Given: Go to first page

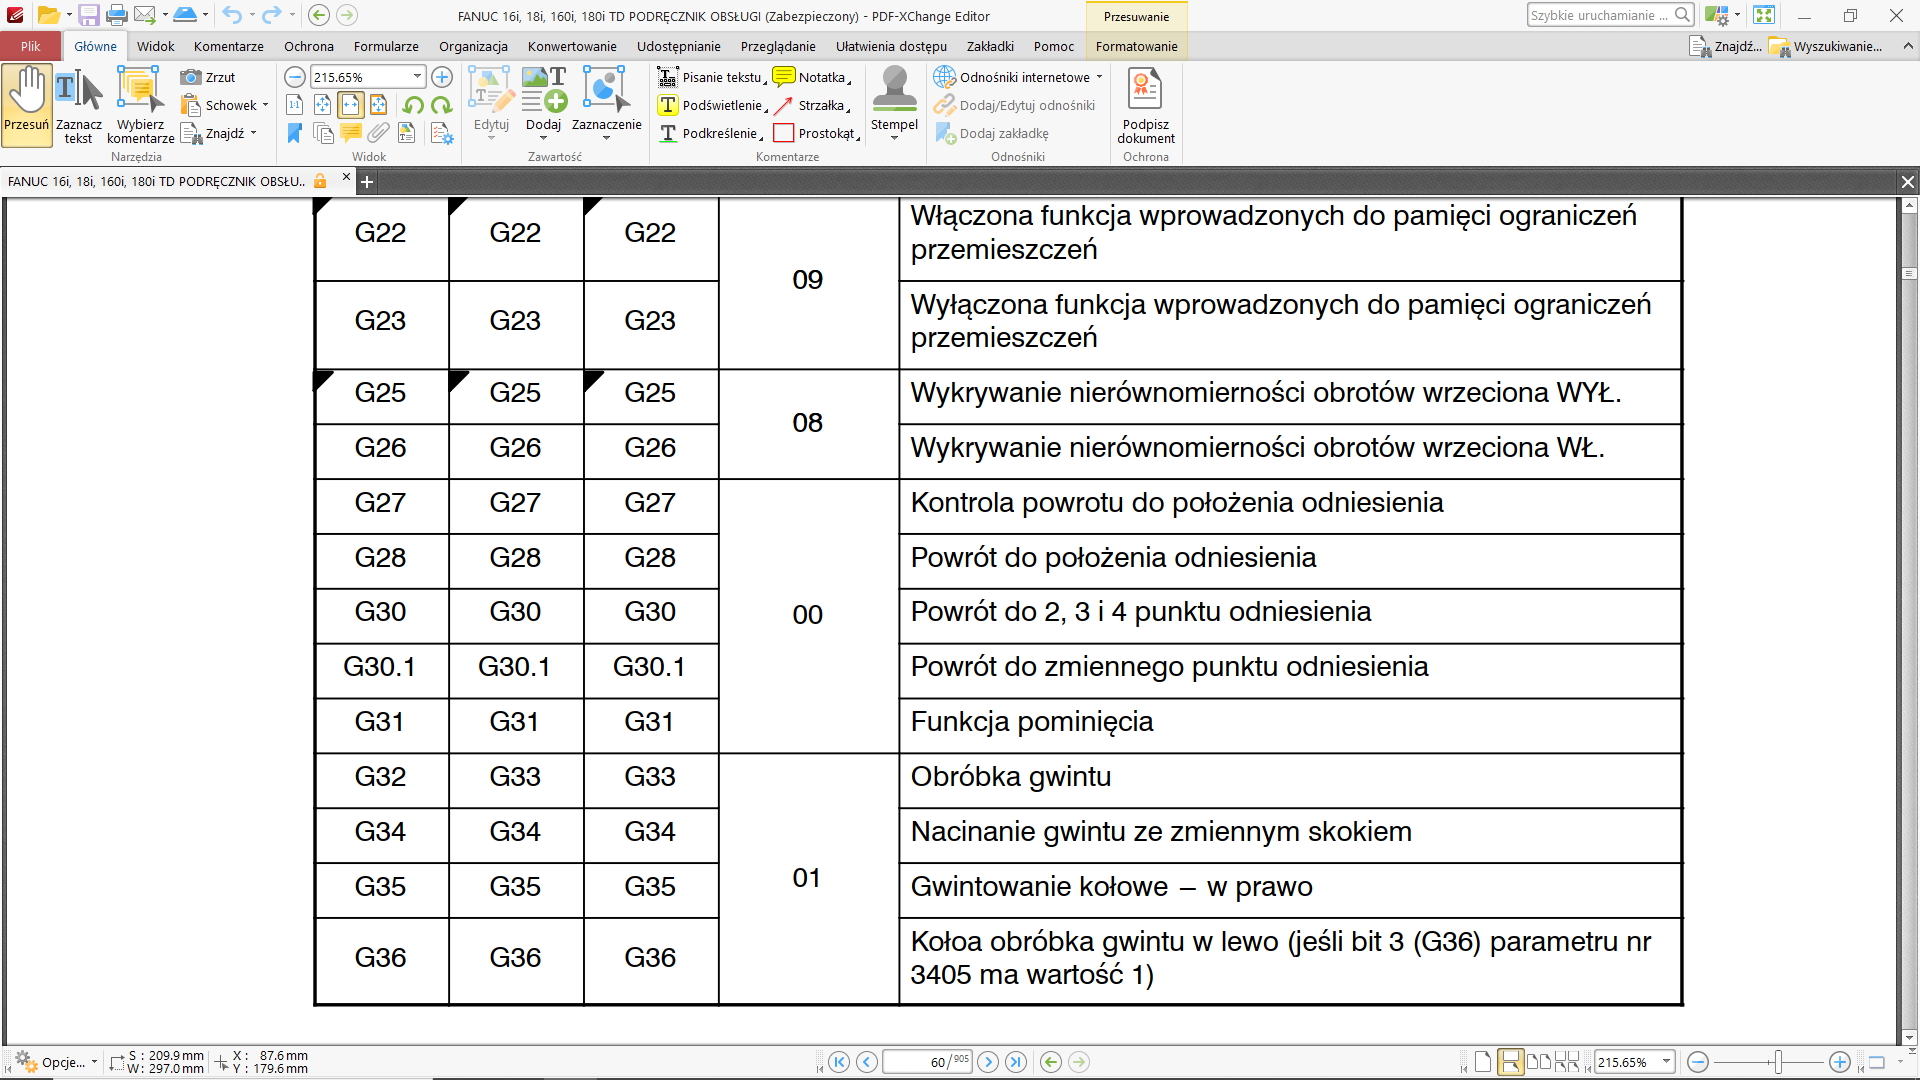Looking at the screenshot, I should (x=839, y=1062).
